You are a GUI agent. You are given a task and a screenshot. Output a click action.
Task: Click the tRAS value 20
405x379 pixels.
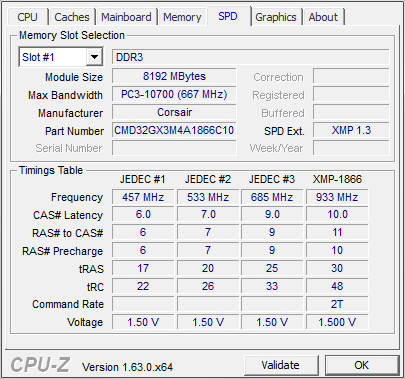208,268
